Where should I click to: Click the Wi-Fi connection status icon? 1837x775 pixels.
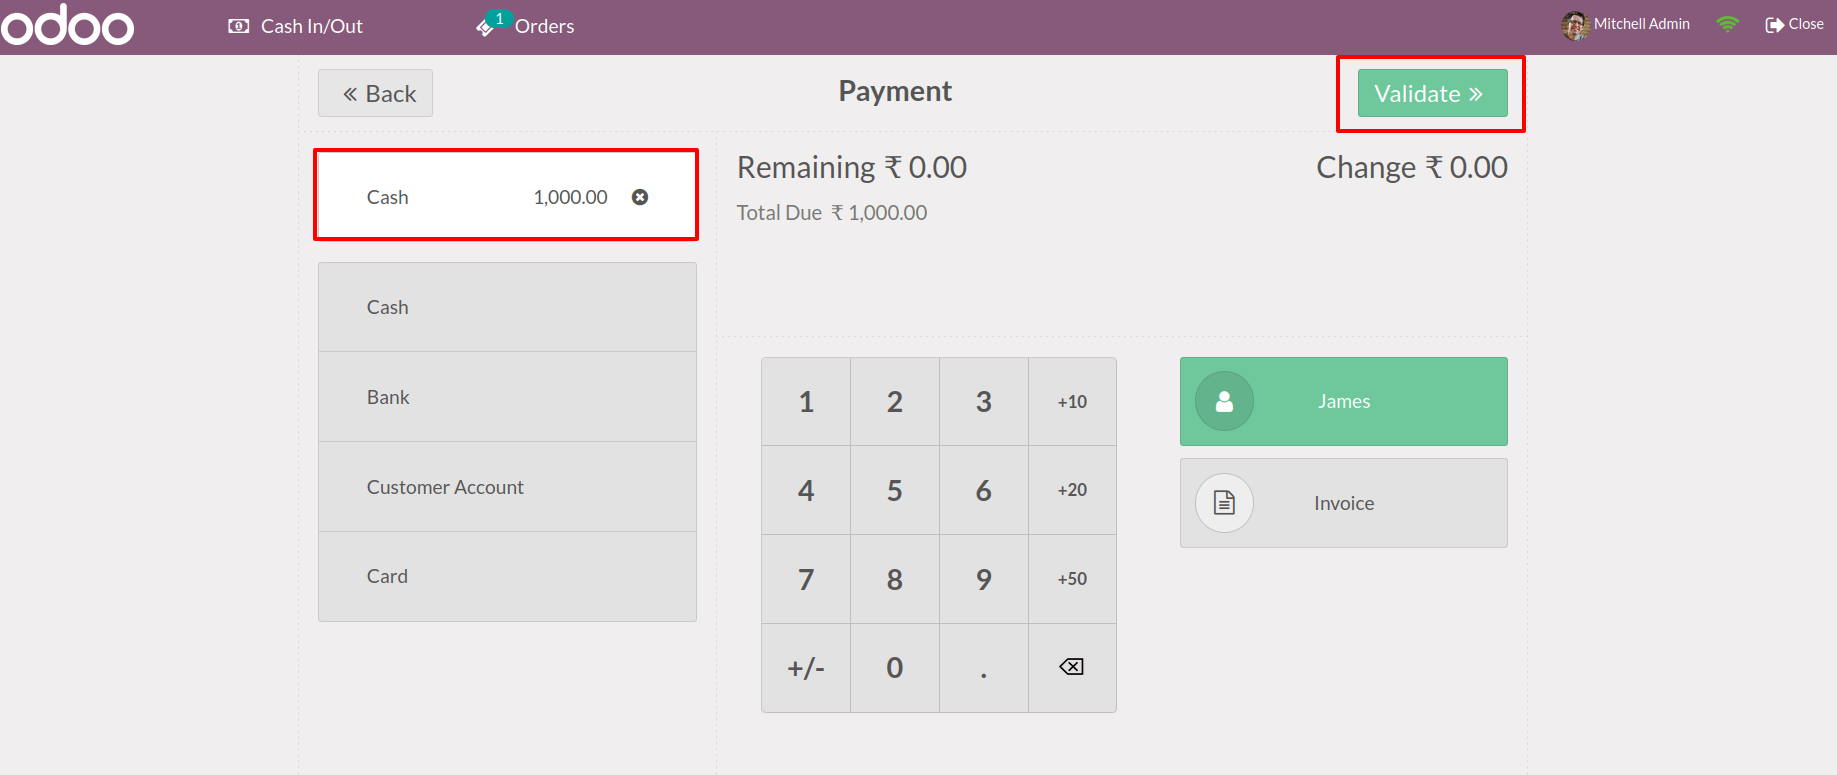[x=1727, y=25]
